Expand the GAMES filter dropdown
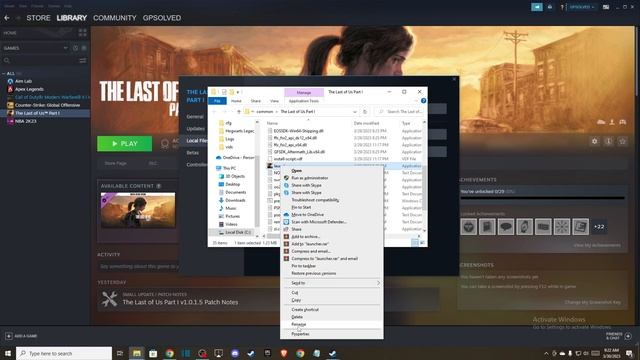This screenshot has width=640, height=360. [65, 48]
